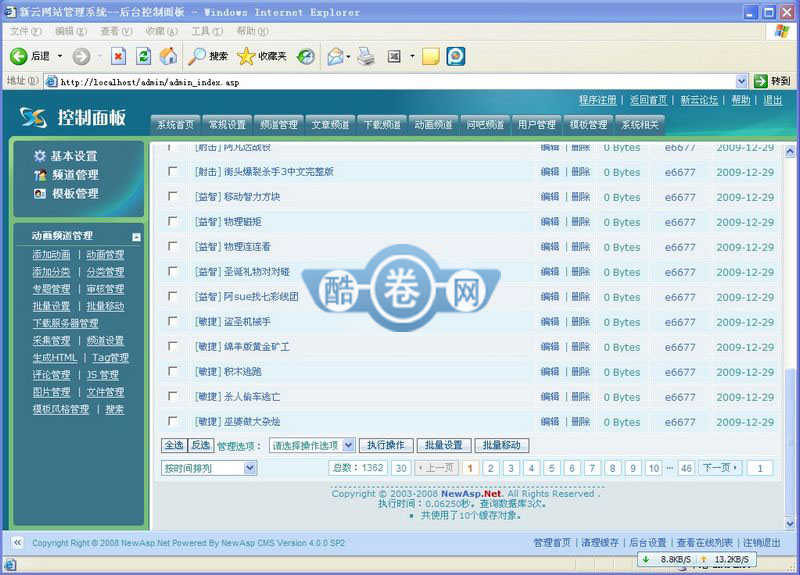Print the page with printer icon
This screenshot has width=800, height=575.
coord(366,56)
